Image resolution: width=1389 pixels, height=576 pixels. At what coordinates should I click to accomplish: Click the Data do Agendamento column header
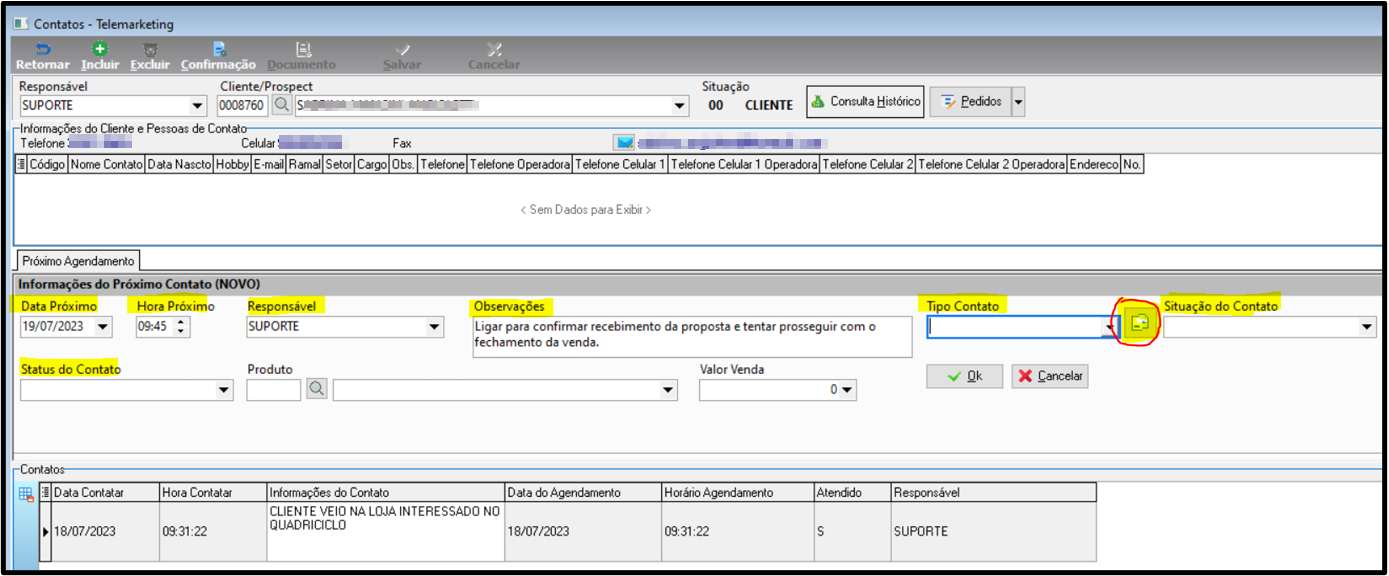(x=583, y=493)
